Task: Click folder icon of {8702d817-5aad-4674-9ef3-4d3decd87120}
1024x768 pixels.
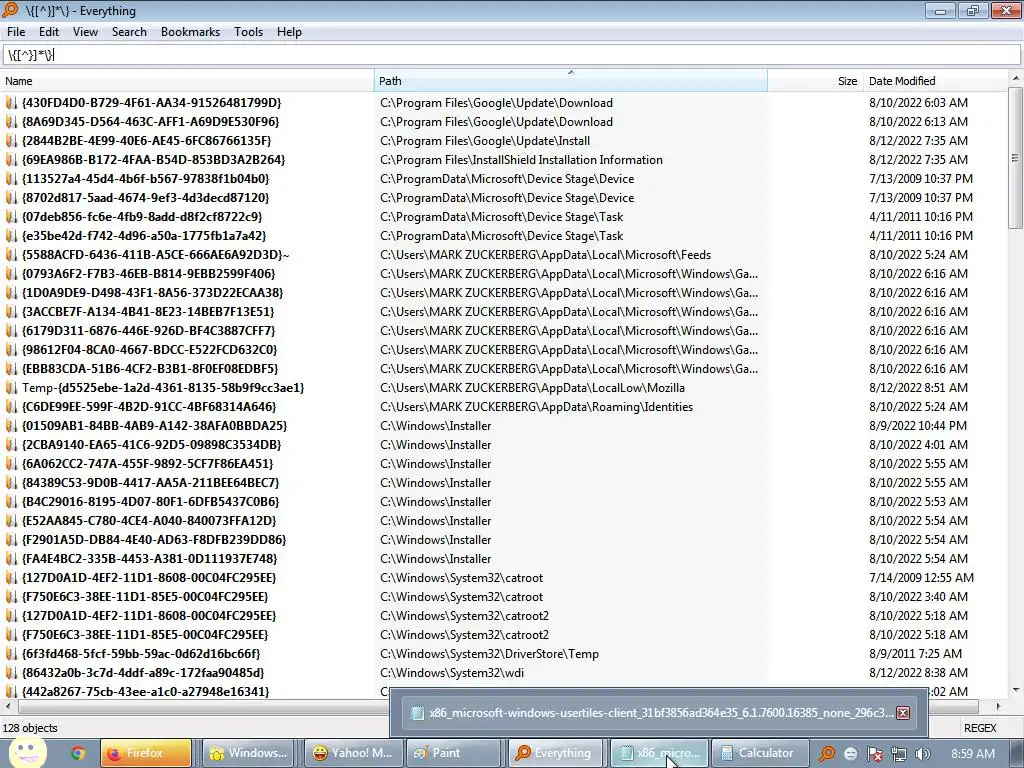Action: [10, 197]
